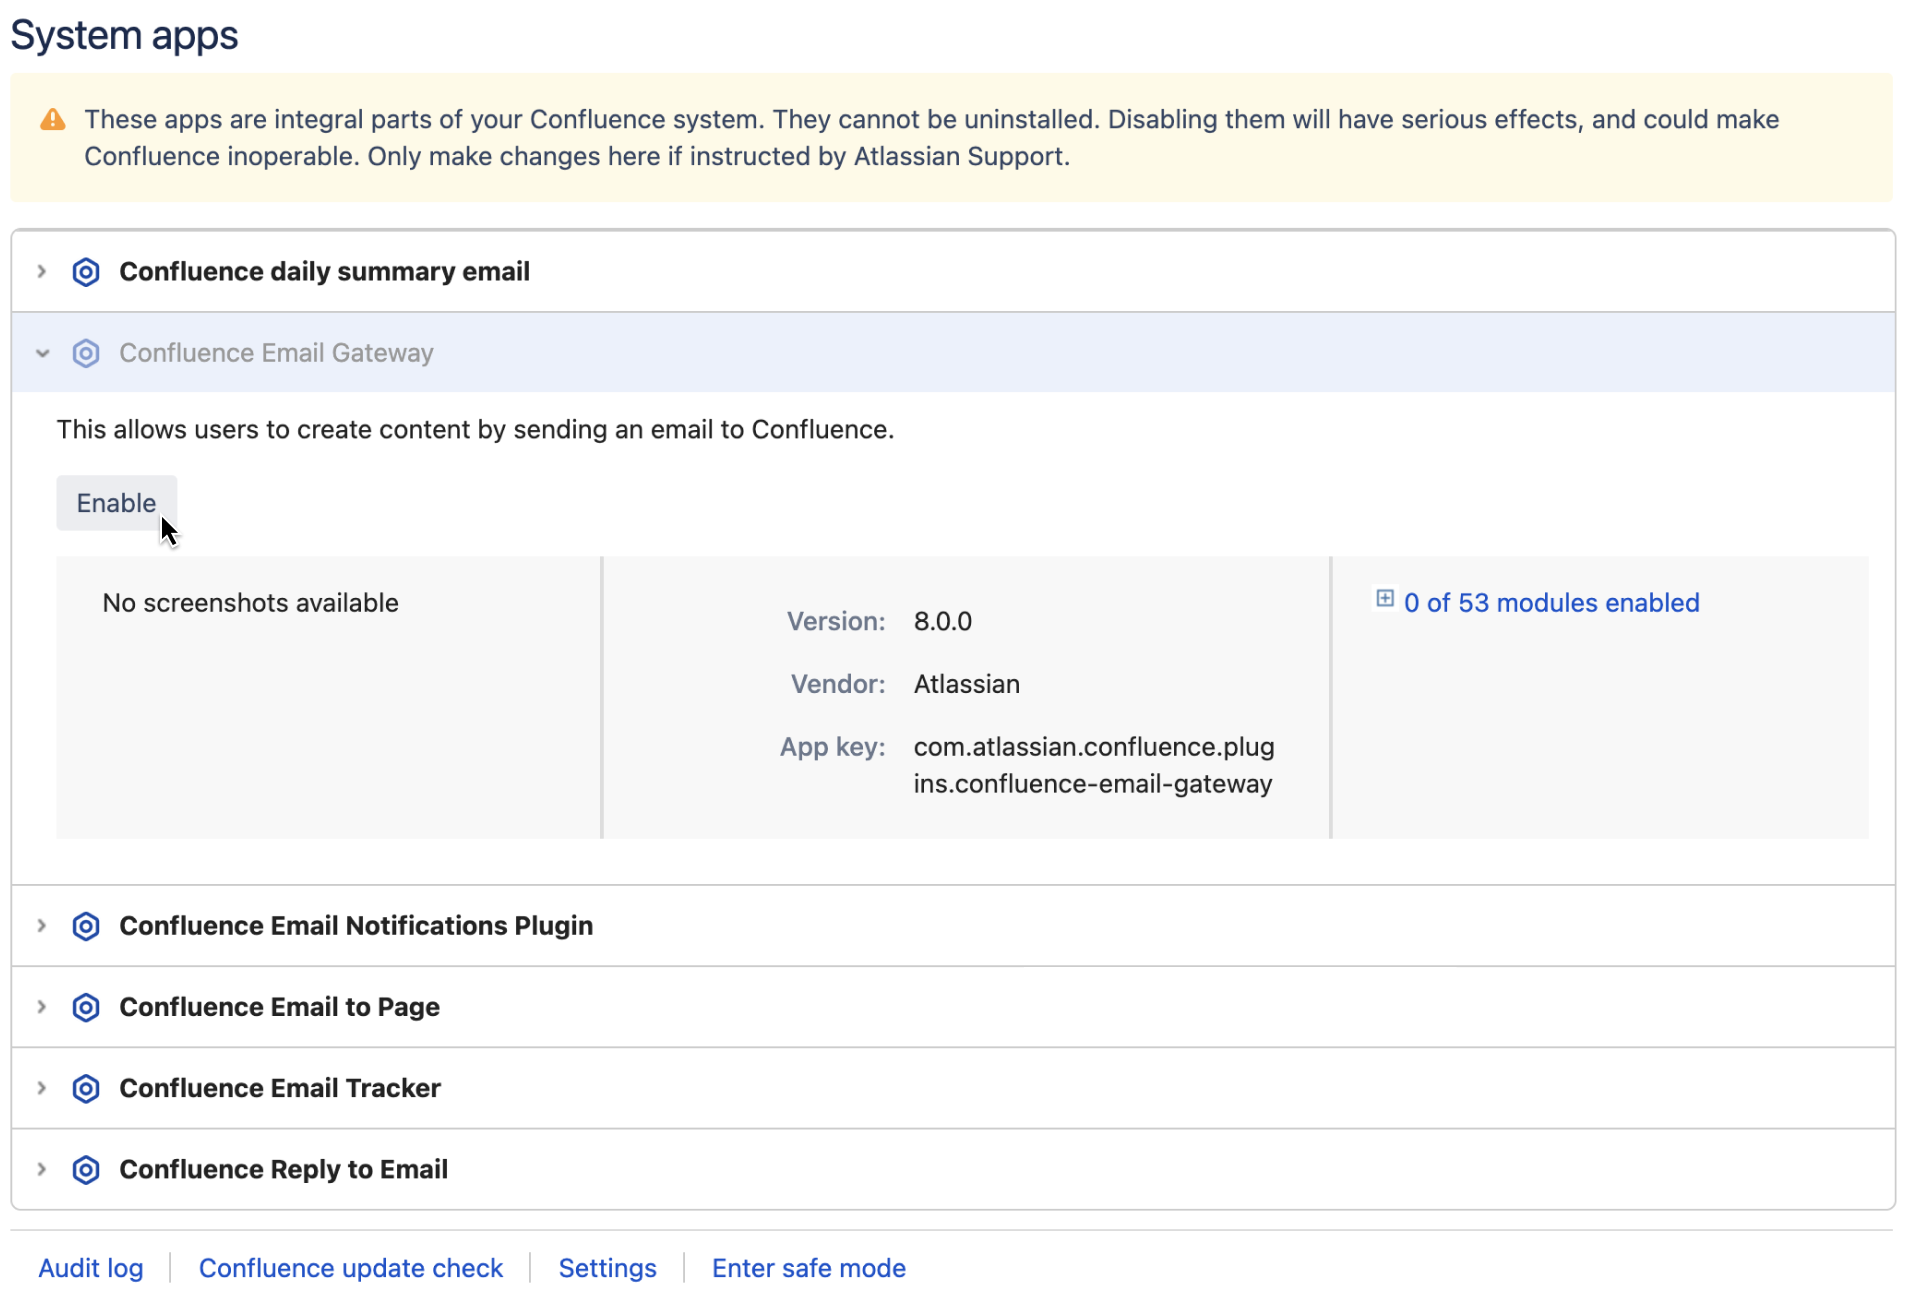Image resolution: width=1906 pixels, height=1304 pixels.
Task: Click the Confluence Email to Page icon
Action: coord(86,1007)
